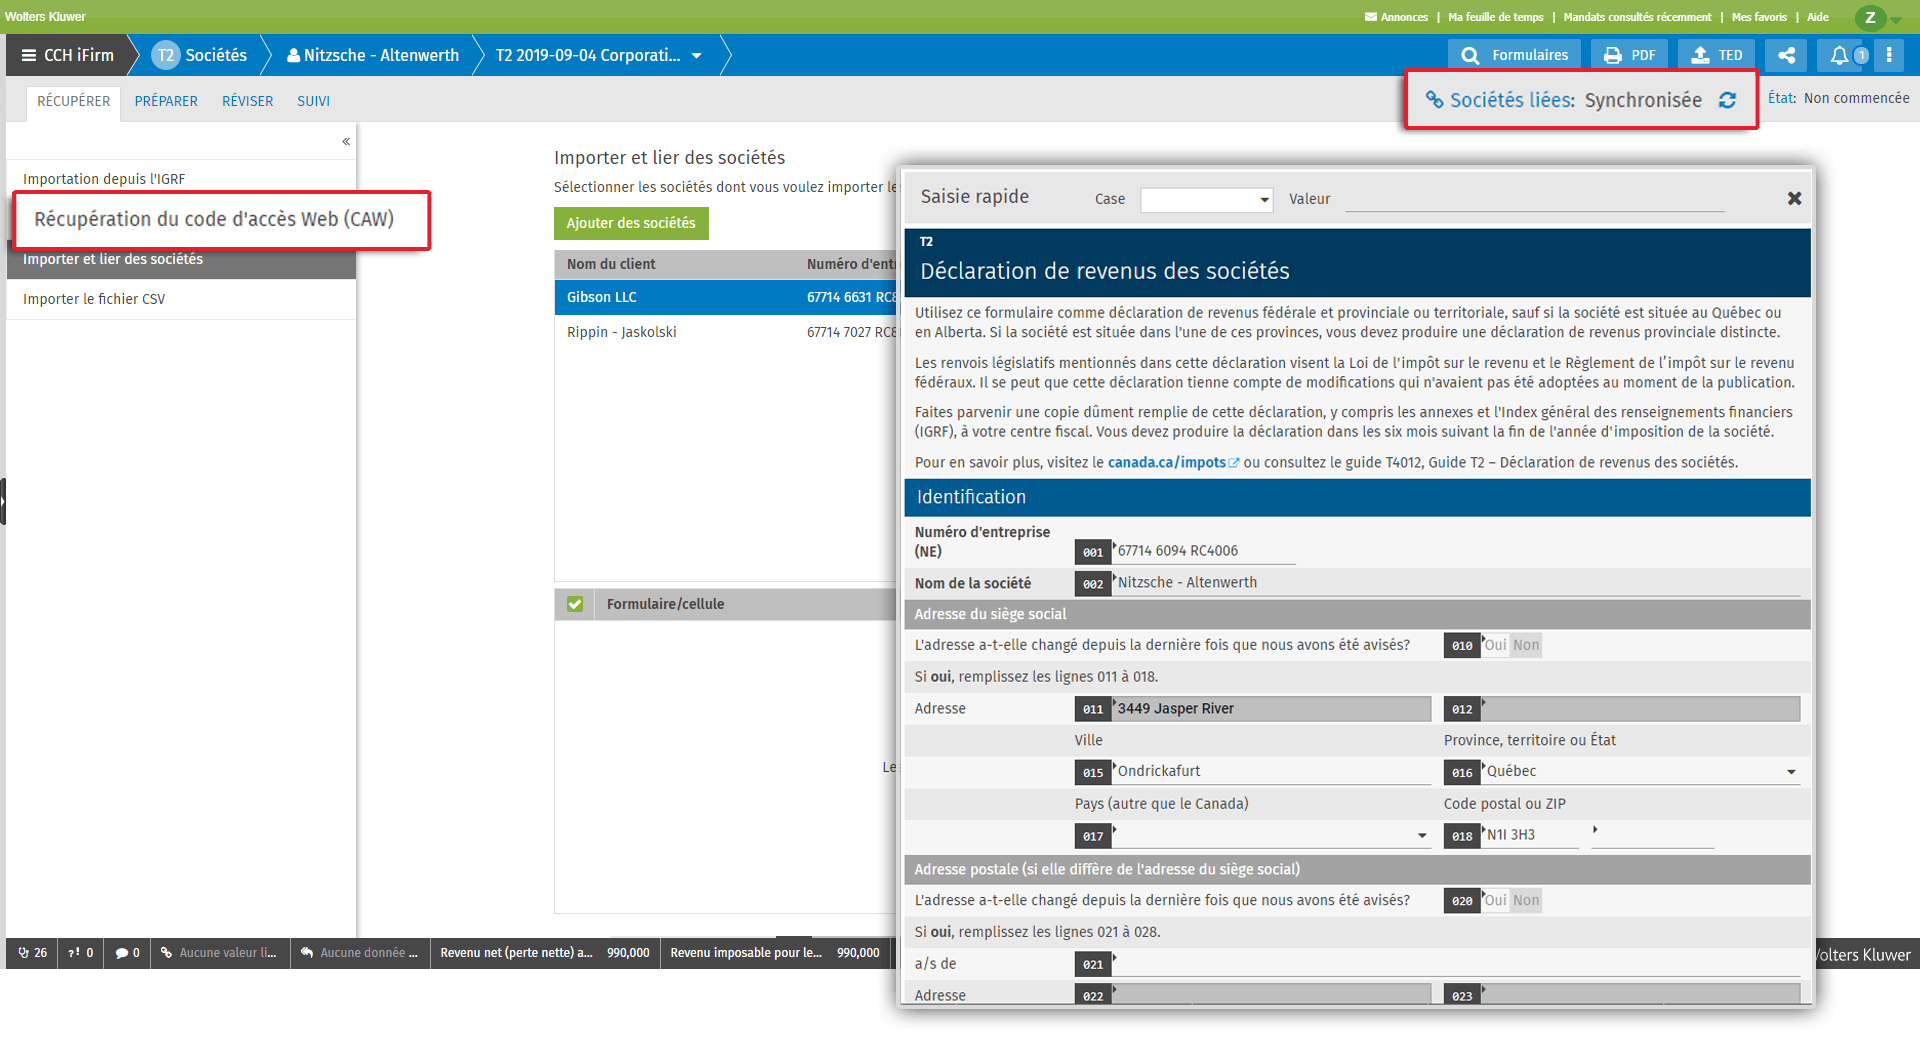The height and width of the screenshot is (1046, 1920).
Task: Select Non for line 020
Action: tap(1526, 900)
